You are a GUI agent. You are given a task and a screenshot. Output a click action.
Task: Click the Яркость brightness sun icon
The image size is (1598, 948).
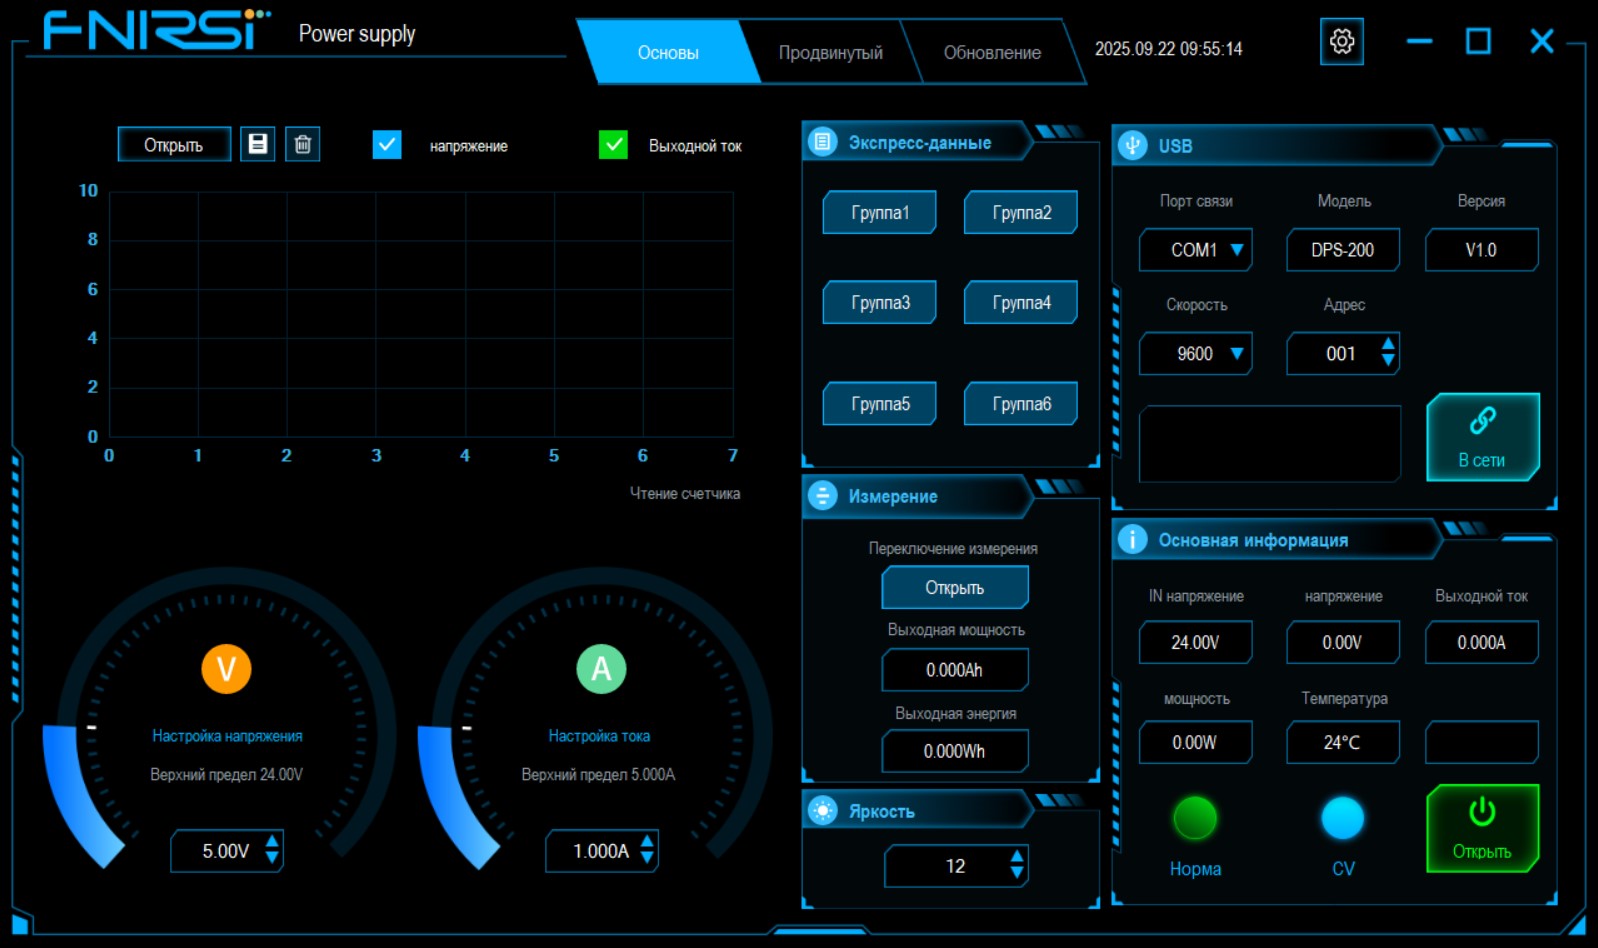(x=822, y=811)
